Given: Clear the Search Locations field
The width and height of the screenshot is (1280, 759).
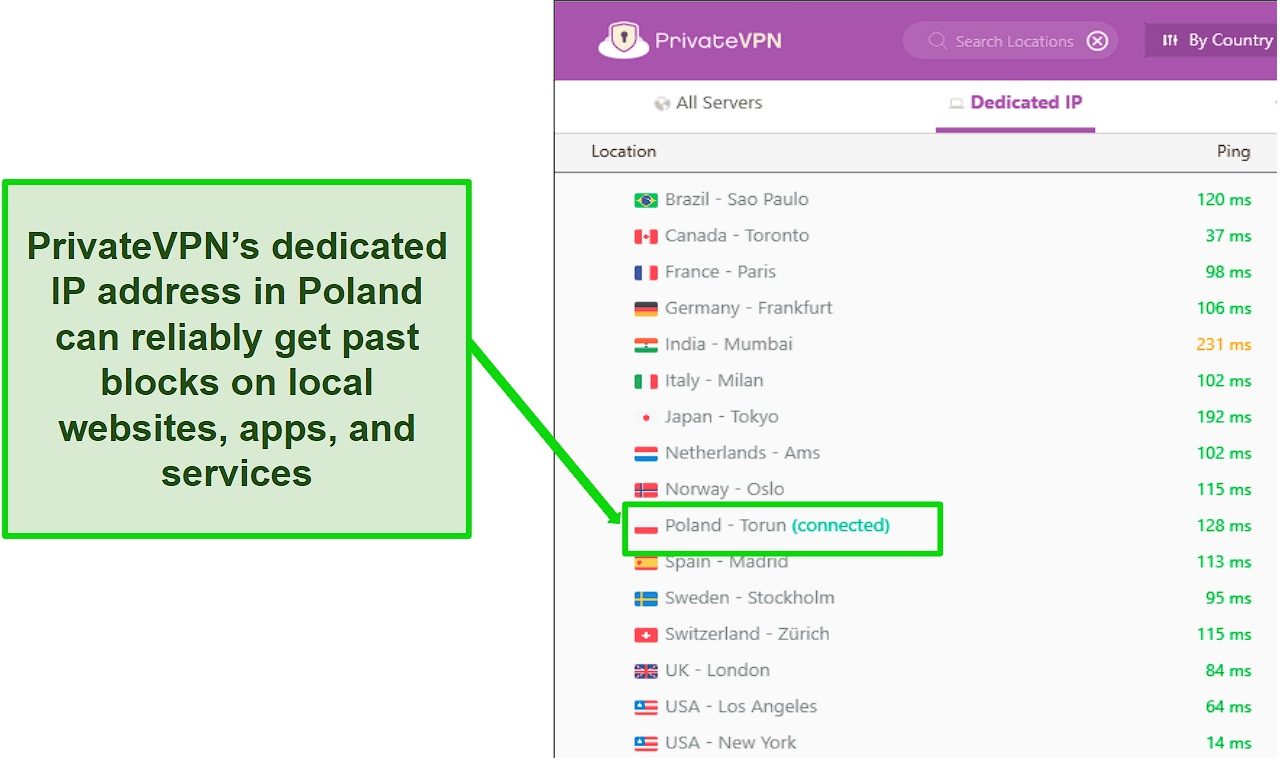Looking at the screenshot, I should click(x=1097, y=41).
